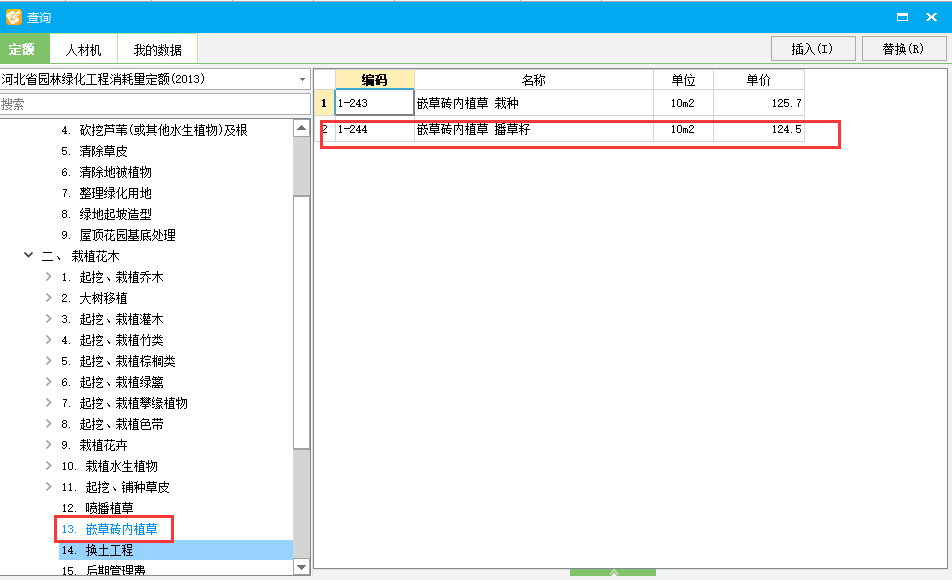Expand the 6. 起挖、栽植绿篱 node
The image size is (952, 580).
49,381
